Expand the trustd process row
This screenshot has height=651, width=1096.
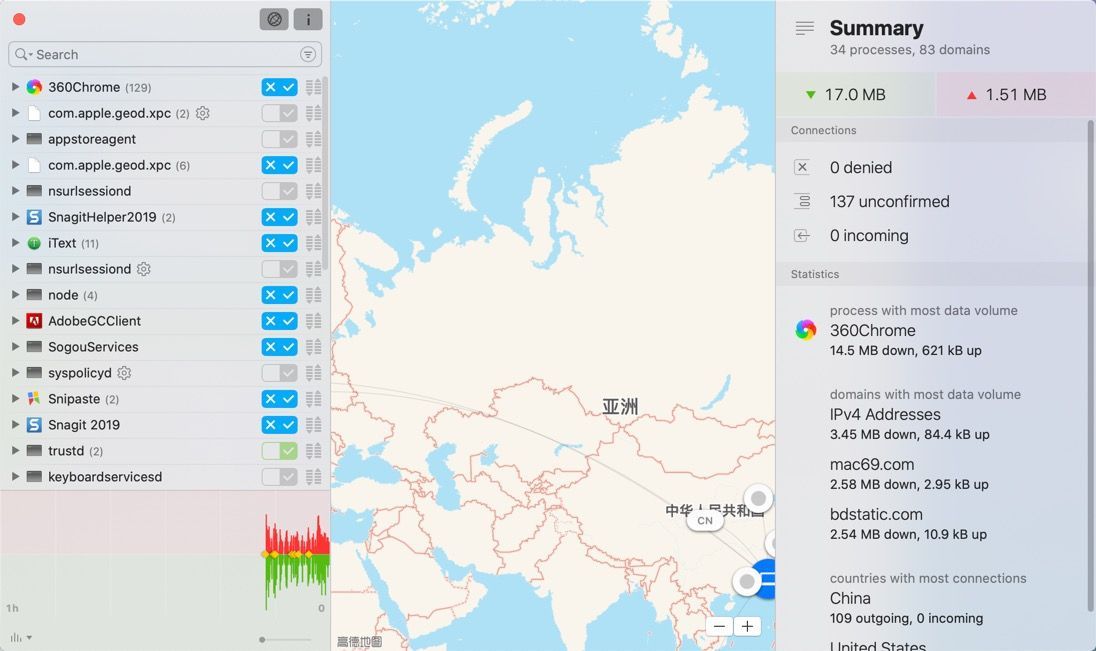15,450
